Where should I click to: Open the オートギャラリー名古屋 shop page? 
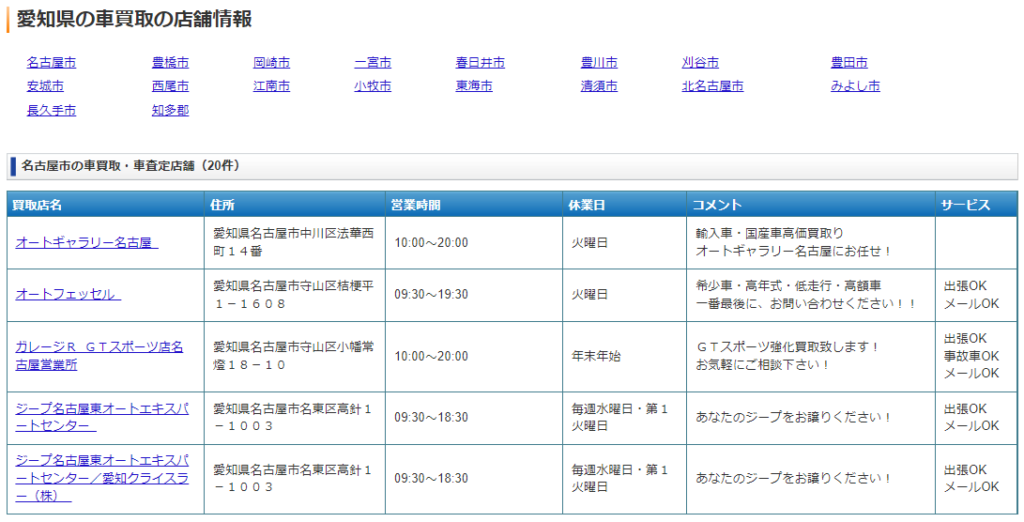tap(86, 243)
